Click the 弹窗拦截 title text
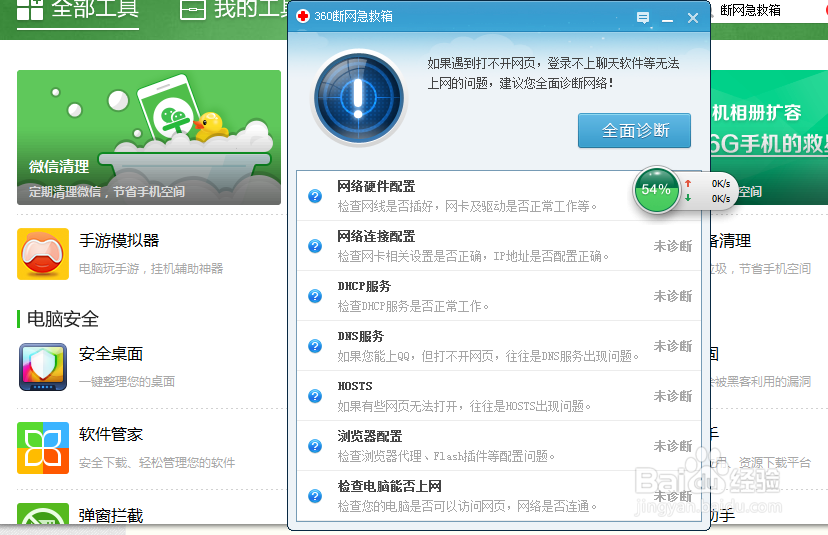This screenshot has height=535, width=828. point(111,515)
